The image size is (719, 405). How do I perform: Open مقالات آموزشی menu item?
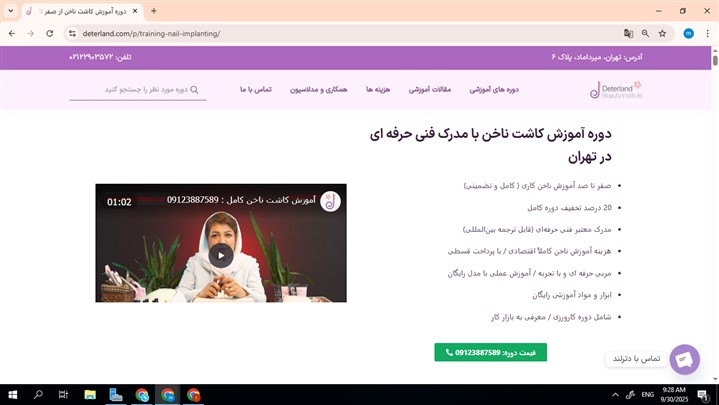click(430, 89)
